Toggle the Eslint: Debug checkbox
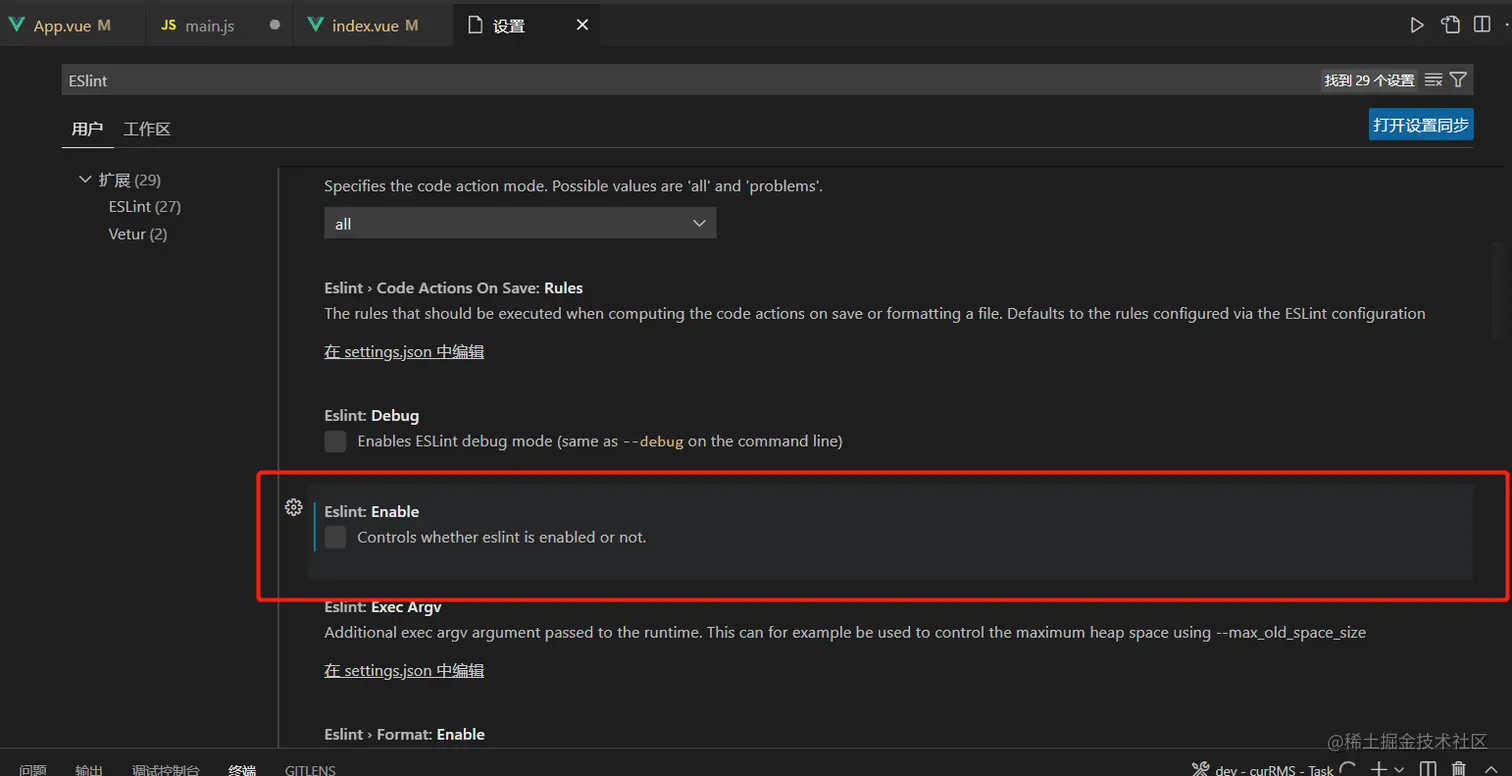The image size is (1512, 776). 336,441
